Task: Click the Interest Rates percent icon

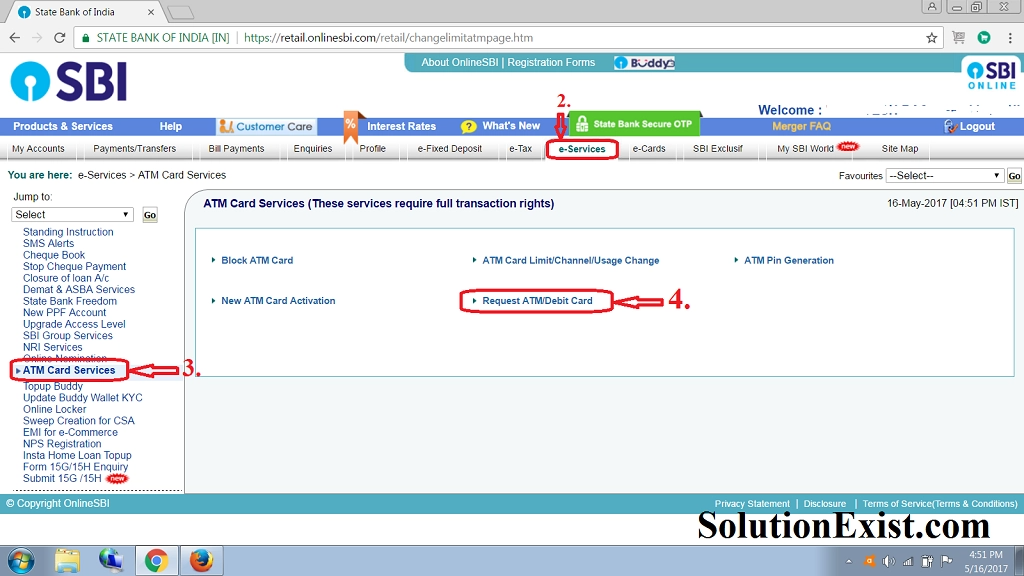Action: point(351,125)
